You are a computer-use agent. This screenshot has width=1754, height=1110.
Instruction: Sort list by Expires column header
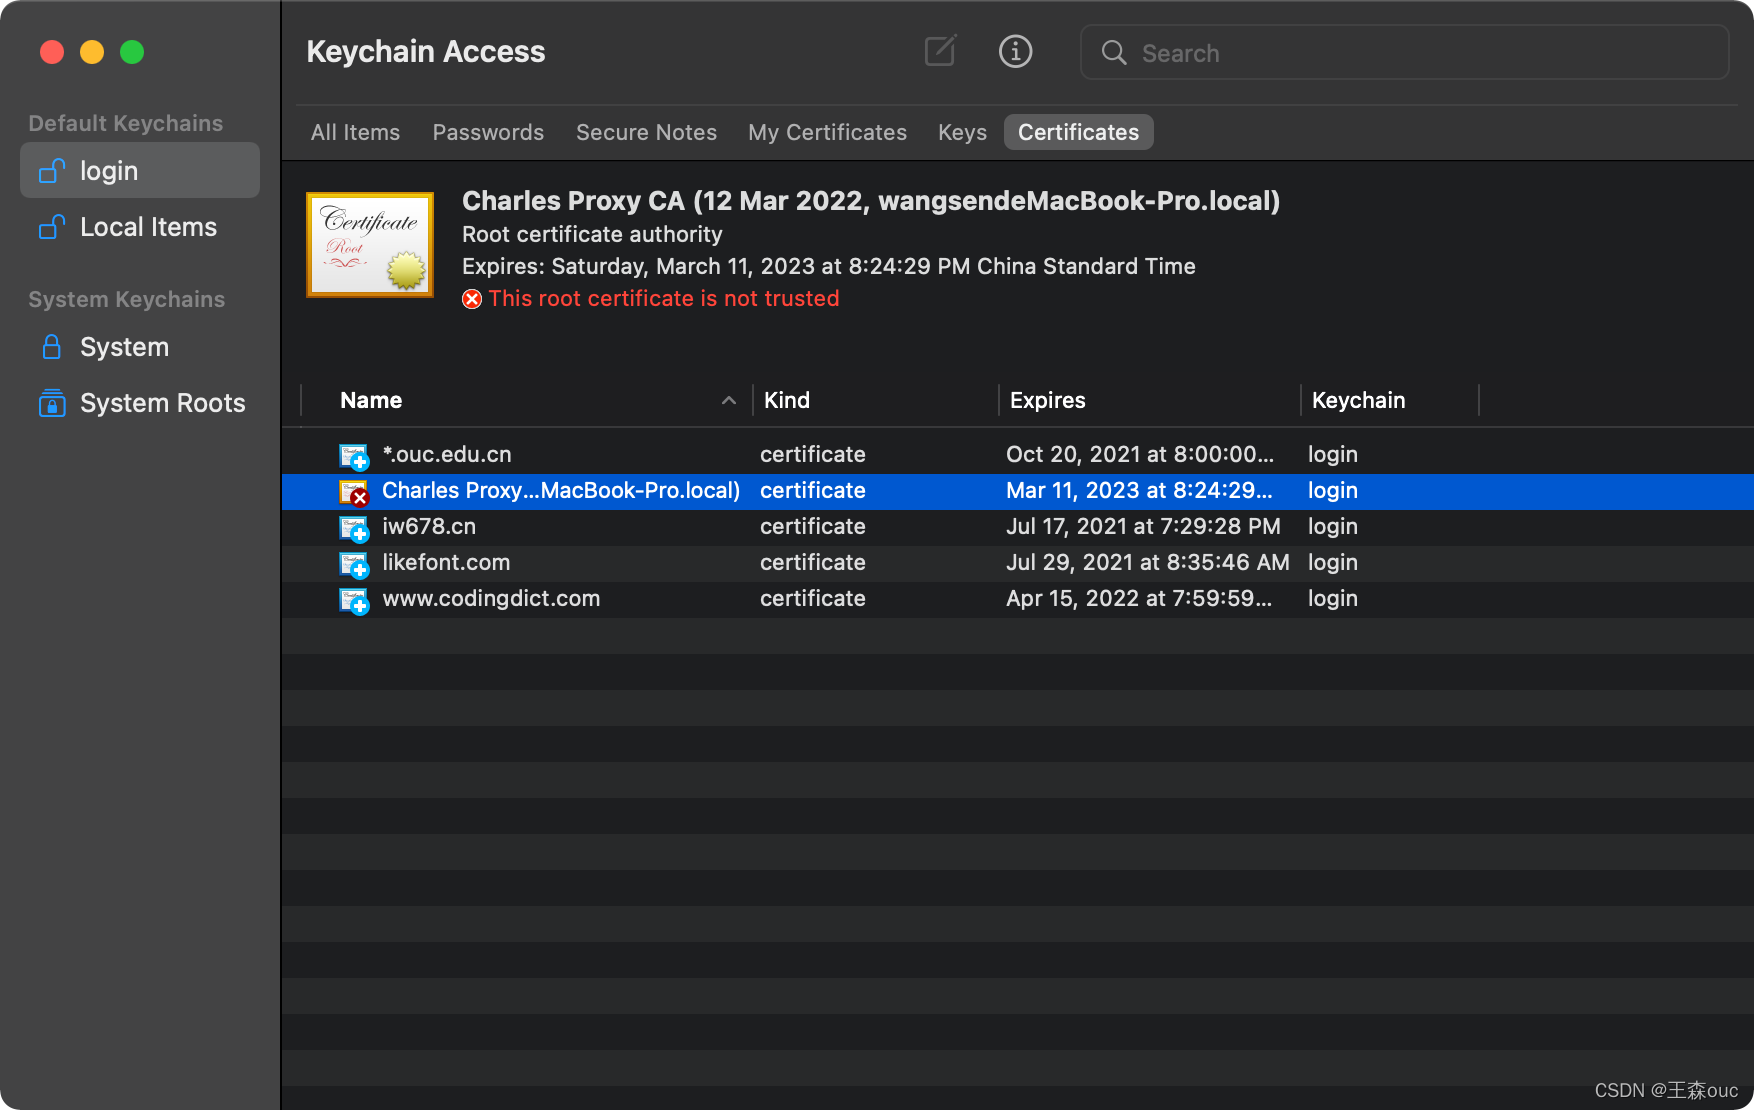1047,400
